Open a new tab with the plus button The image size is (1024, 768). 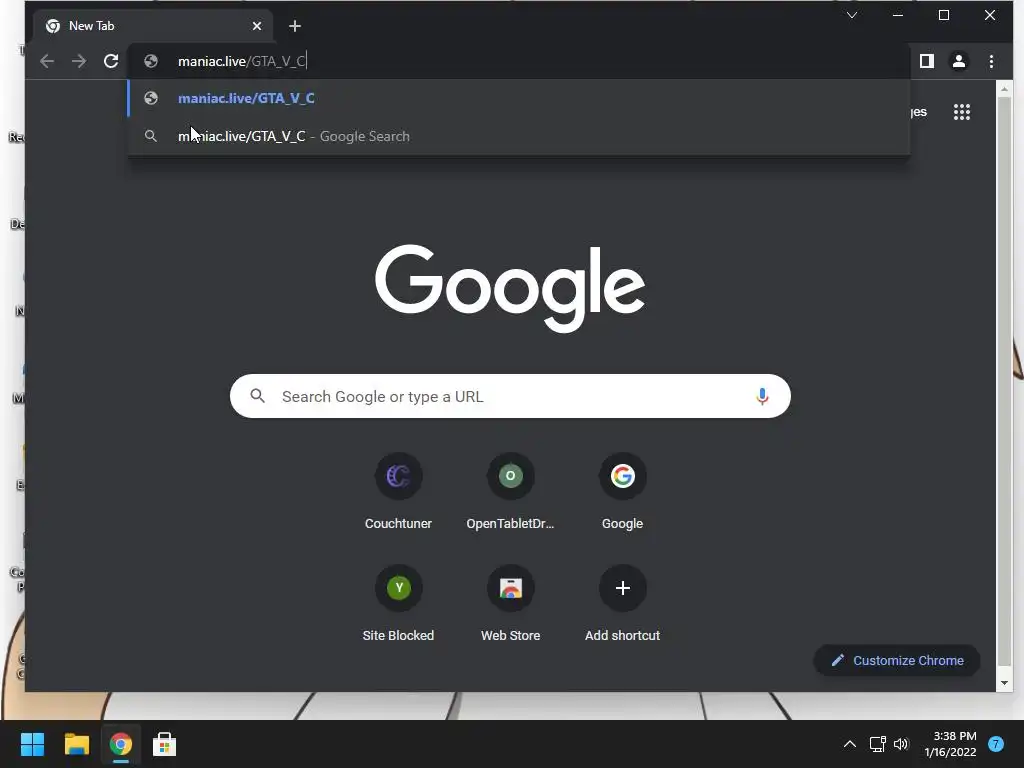tap(295, 26)
